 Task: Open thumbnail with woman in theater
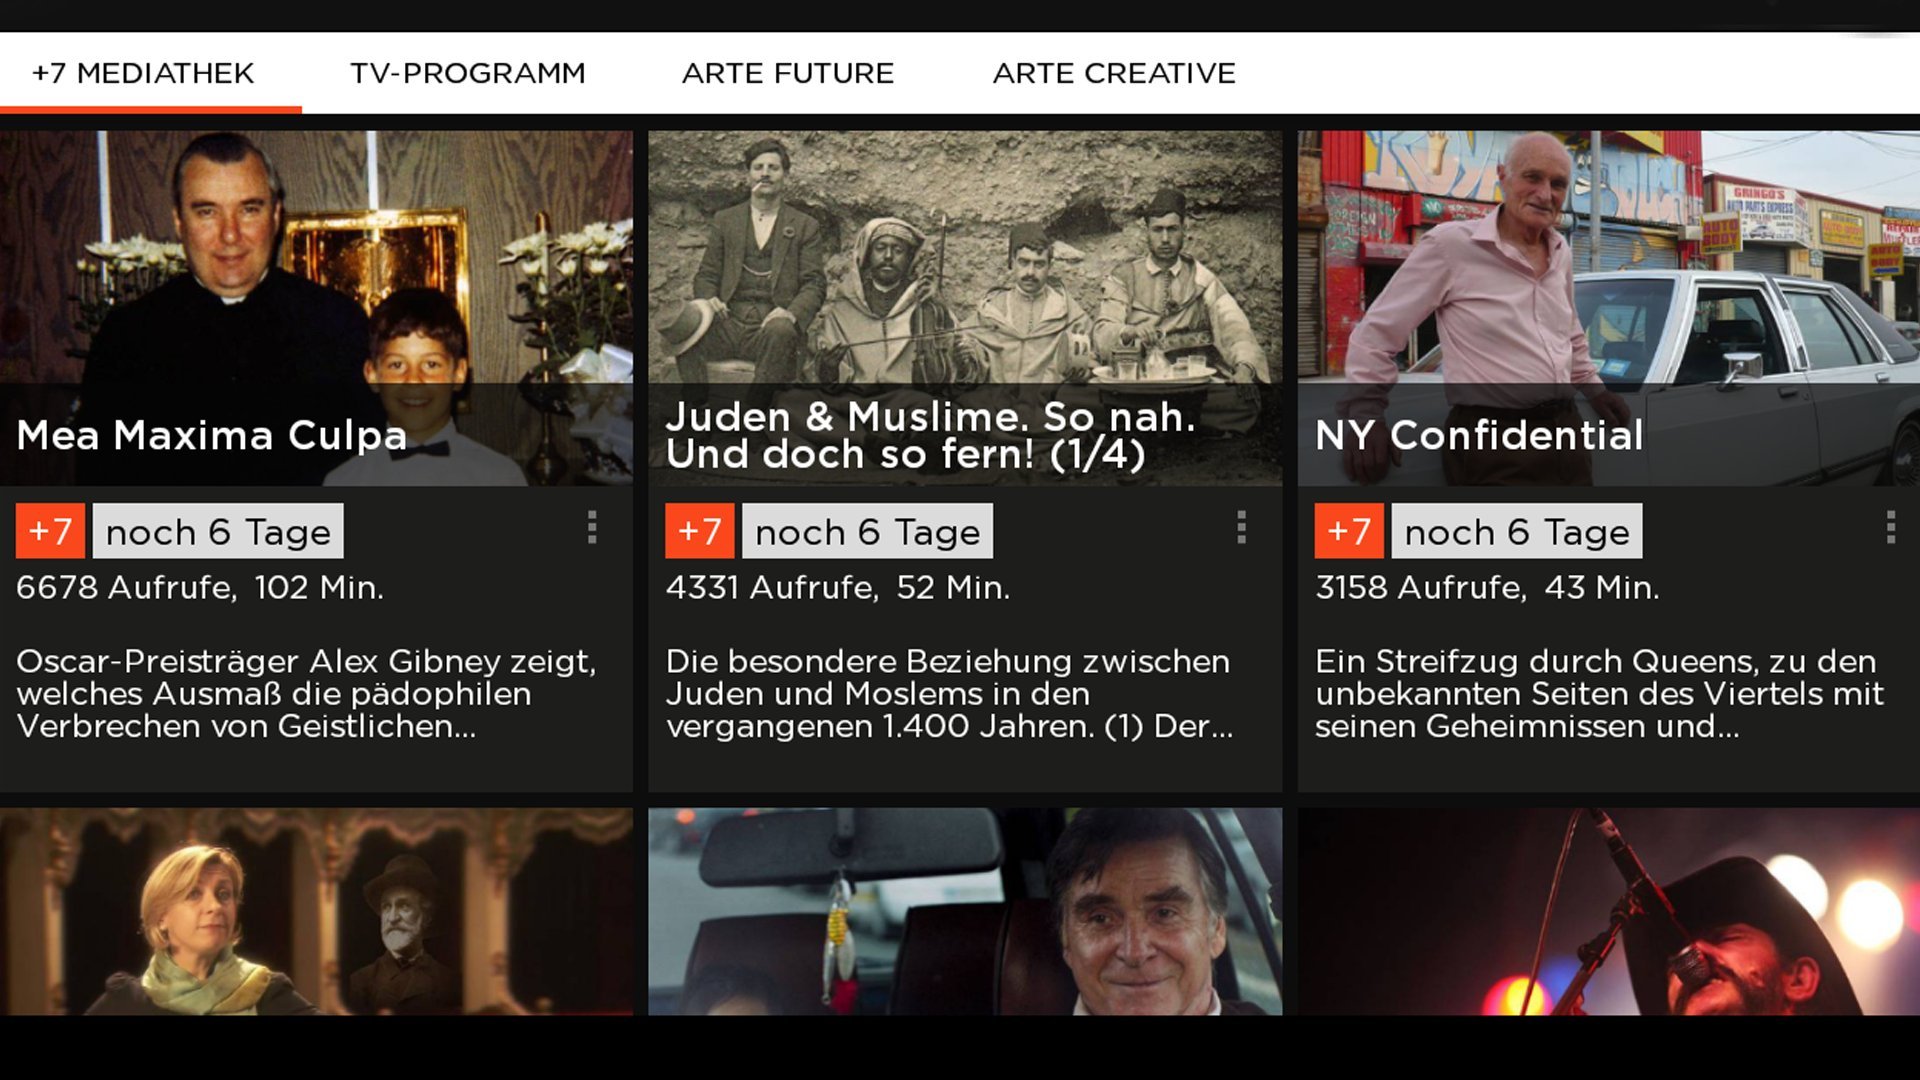point(316,911)
